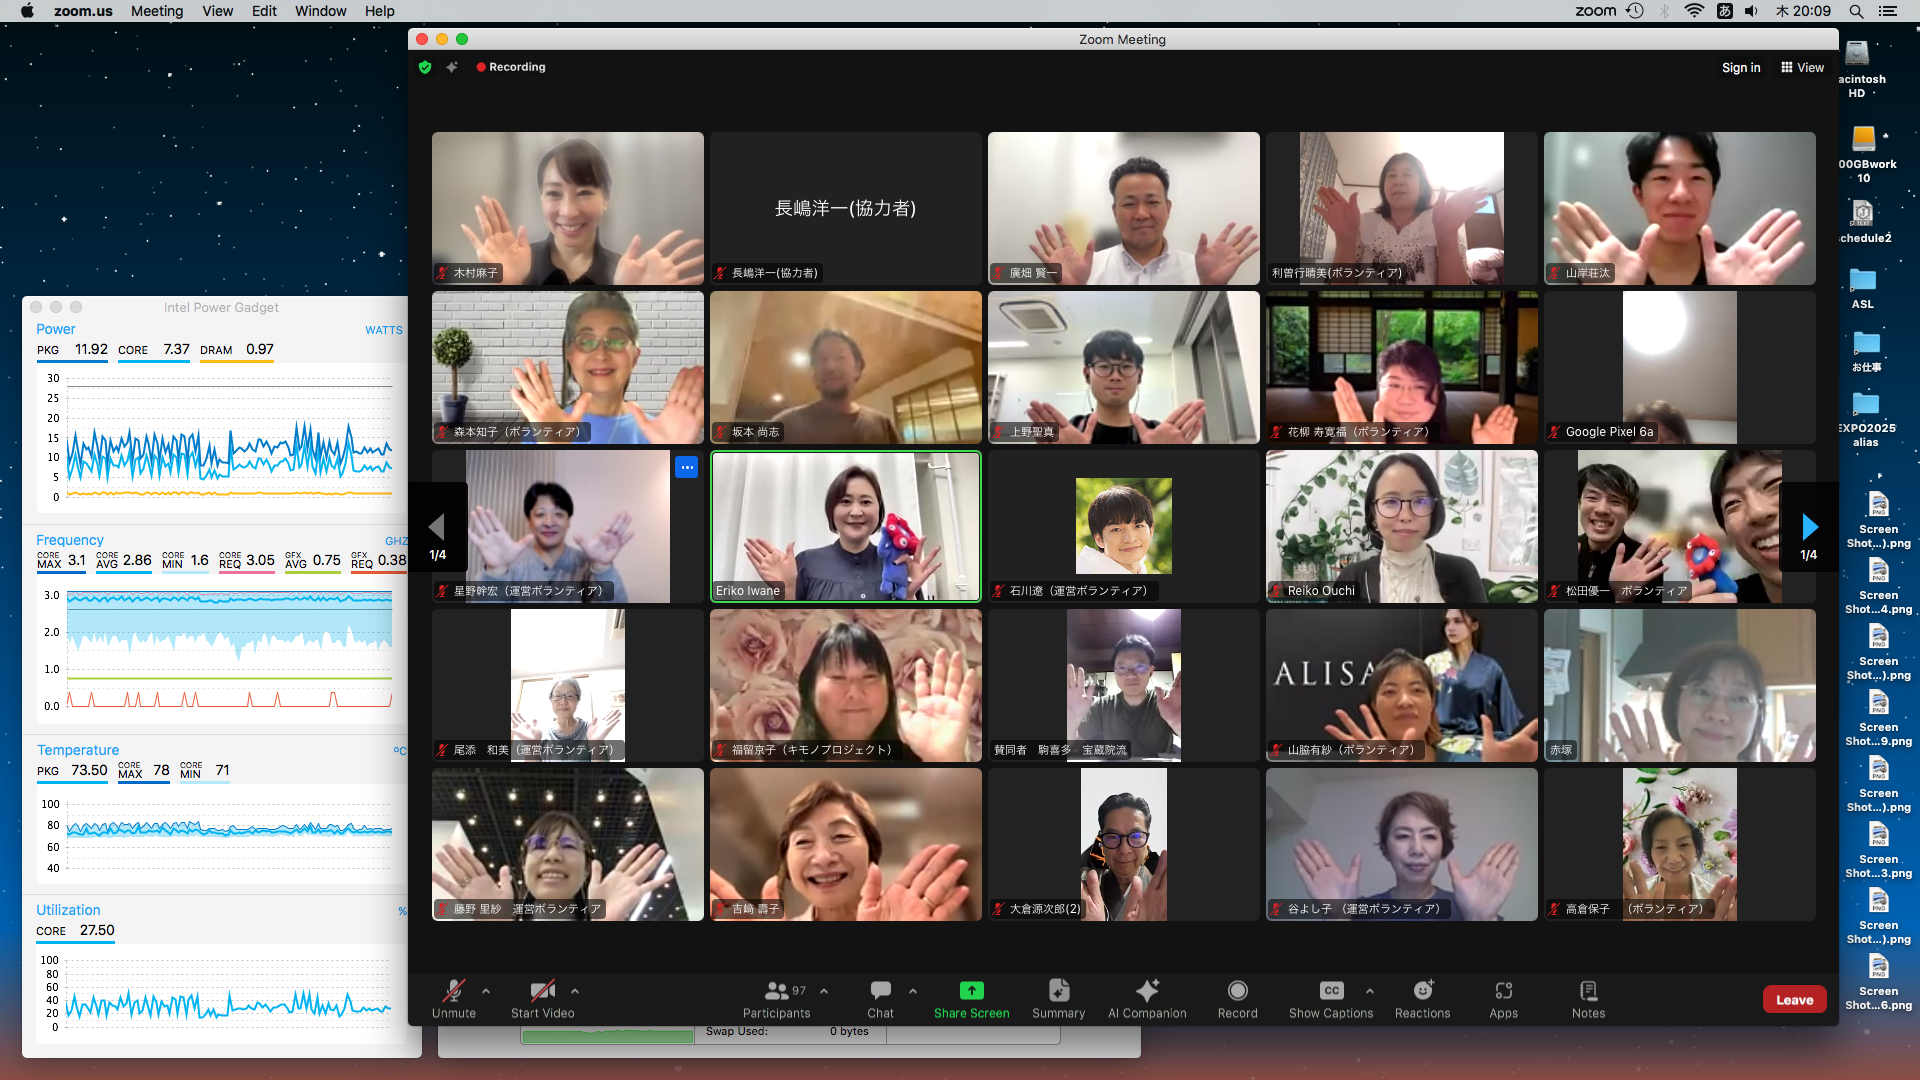Screen dimensions: 1920x1080
Task: Open the Meeting menu in menu bar
Action: [x=157, y=11]
